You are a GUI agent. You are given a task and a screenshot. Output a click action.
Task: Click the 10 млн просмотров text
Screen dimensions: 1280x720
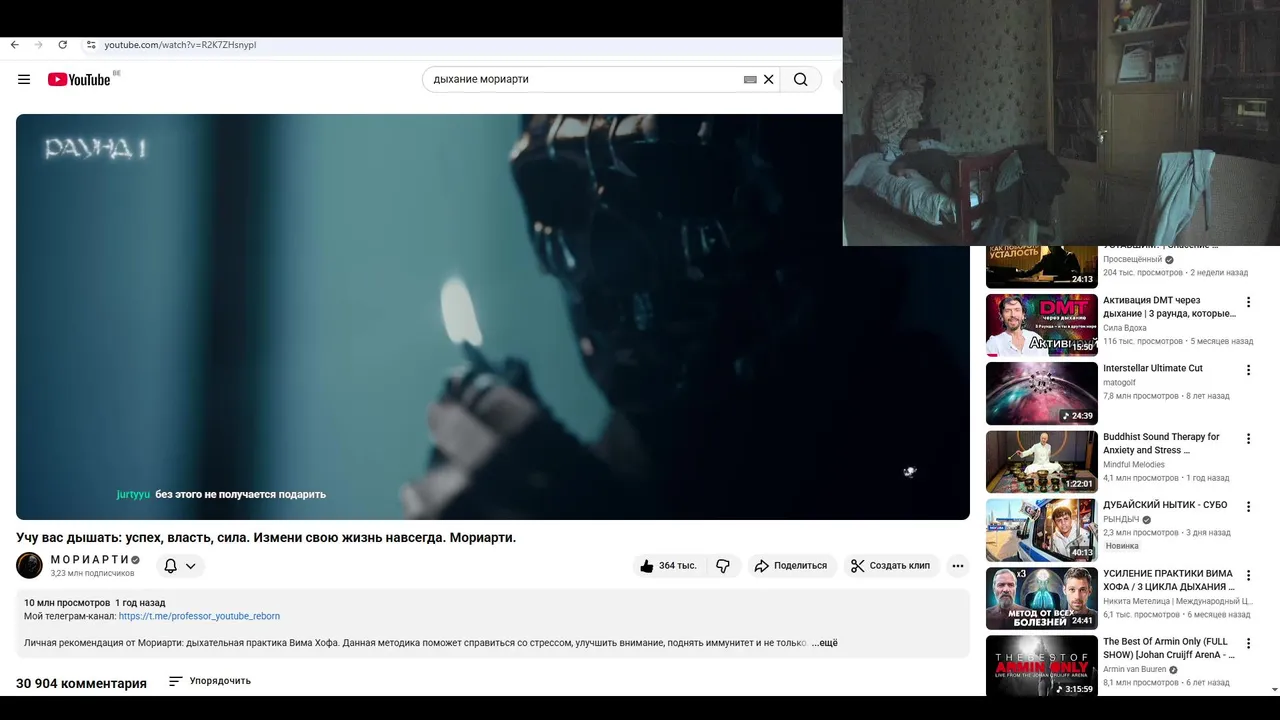click(67, 603)
